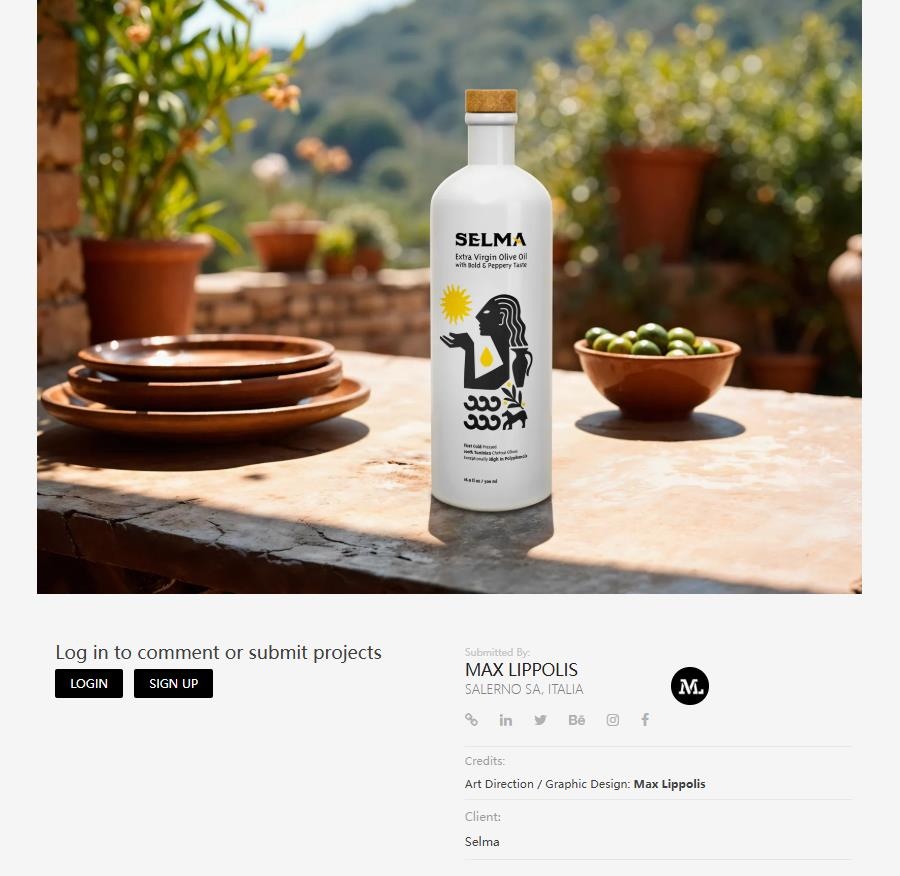Click the Client section label
This screenshot has width=900, height=876.
pos(483,816)
